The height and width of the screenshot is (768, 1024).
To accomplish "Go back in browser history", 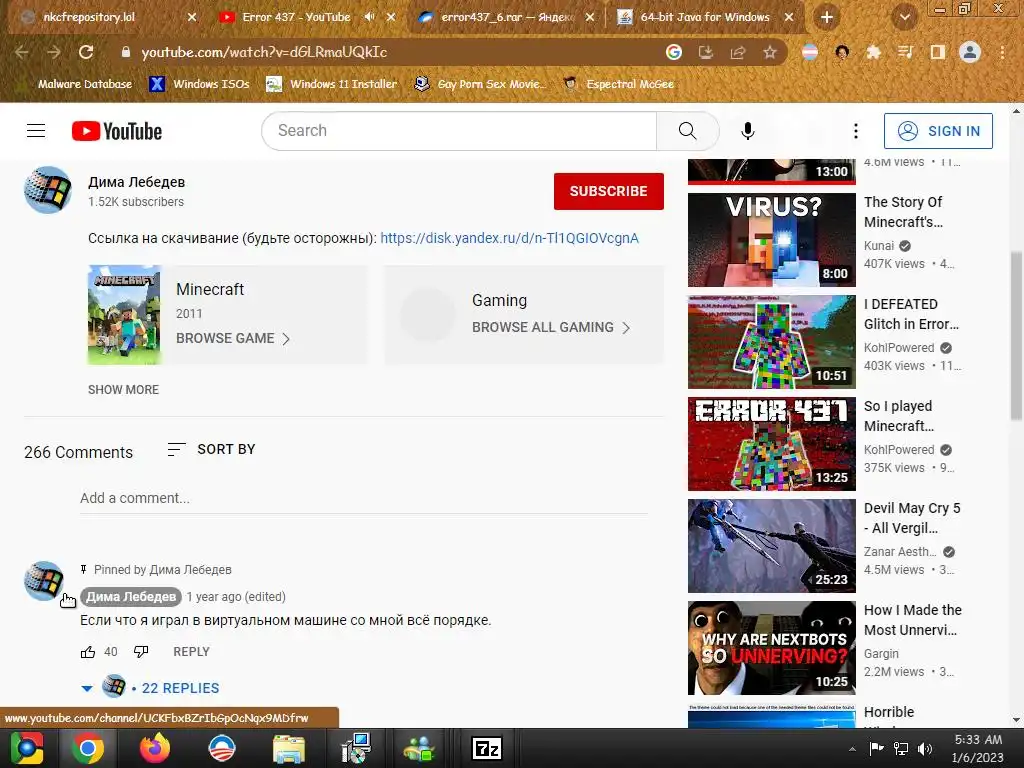I will click(22, 52).
